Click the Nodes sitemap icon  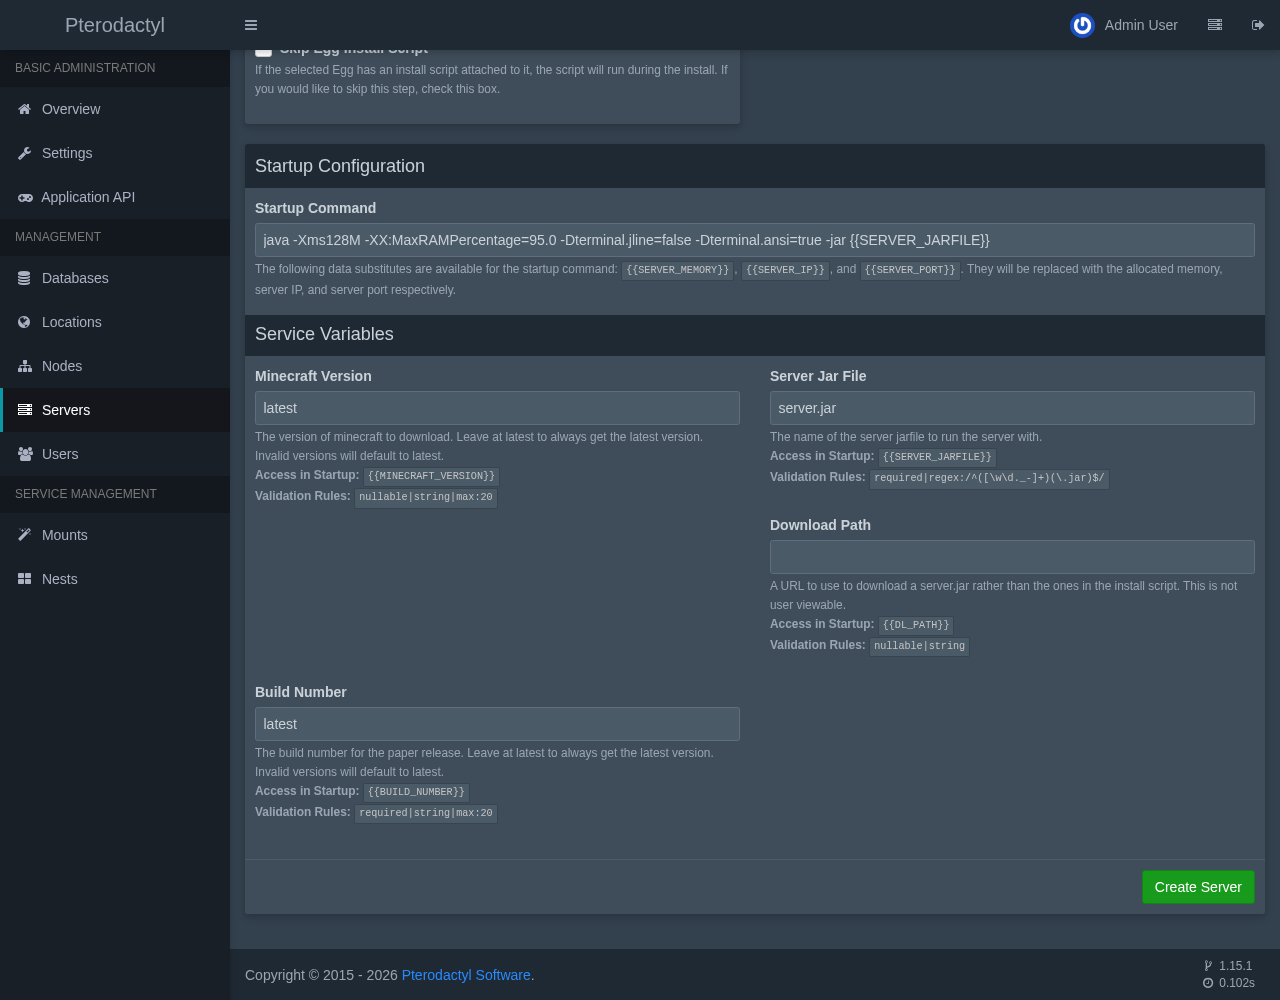(x=25, y=366)
